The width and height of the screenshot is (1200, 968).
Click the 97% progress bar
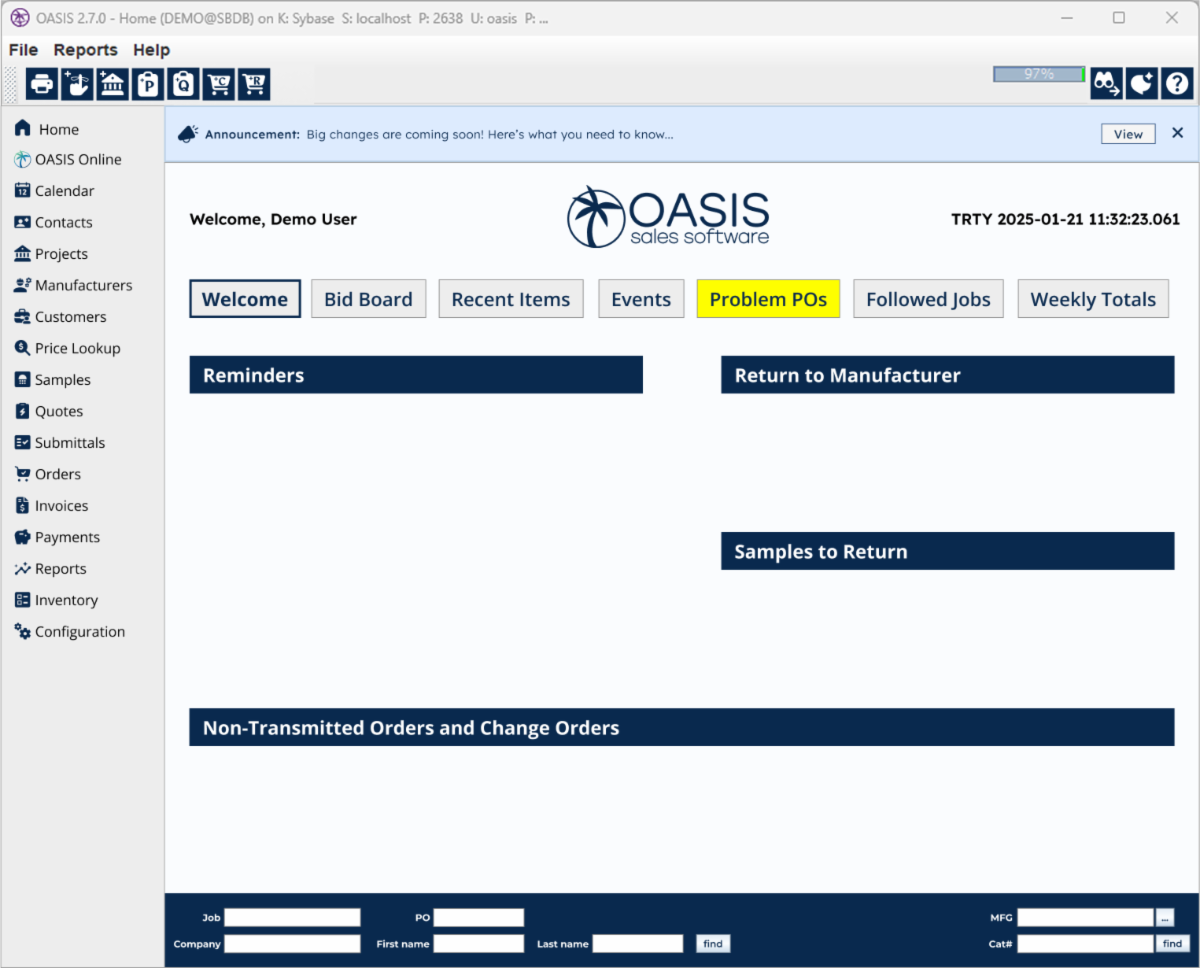(x=1039, y=74)
